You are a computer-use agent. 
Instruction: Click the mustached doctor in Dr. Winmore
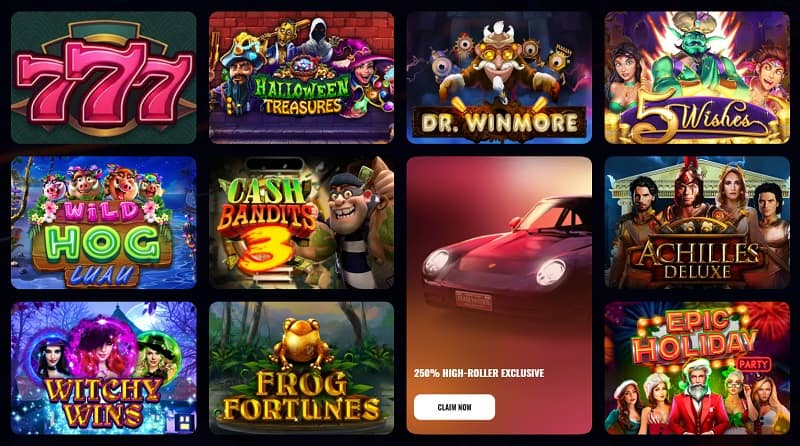[497, 64]
